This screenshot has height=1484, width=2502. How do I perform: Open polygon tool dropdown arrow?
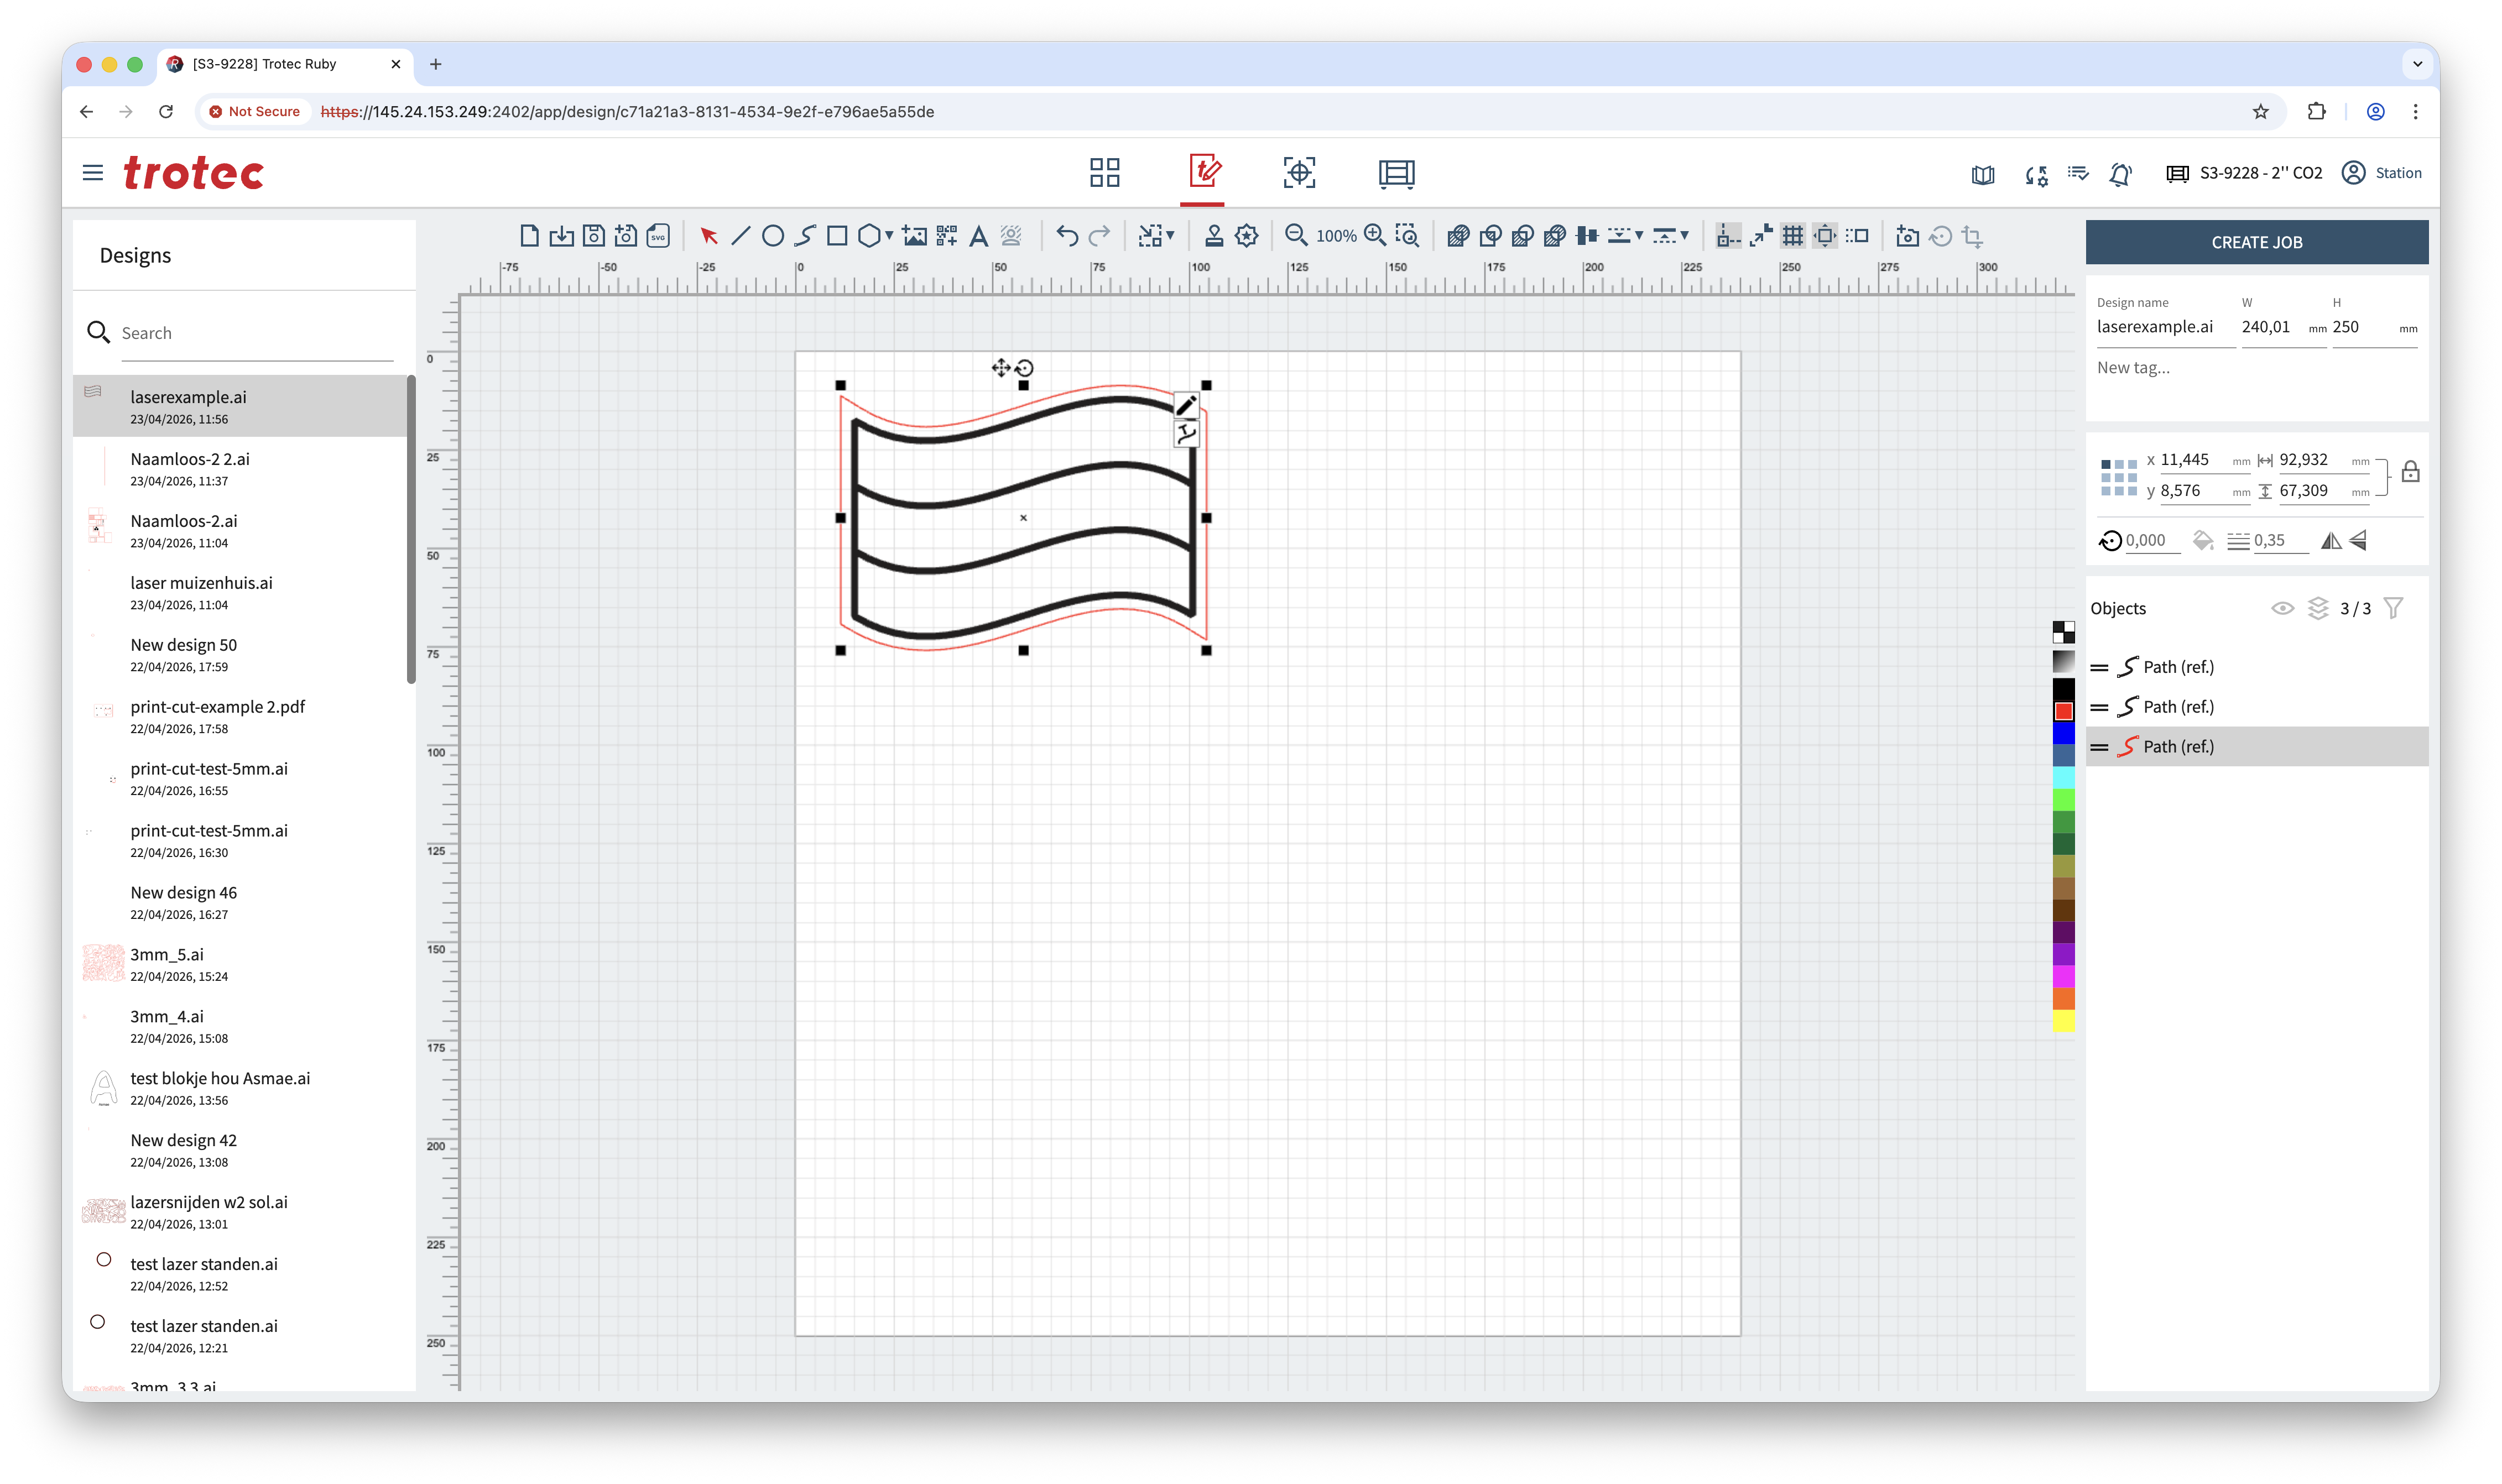pos(889,236)
